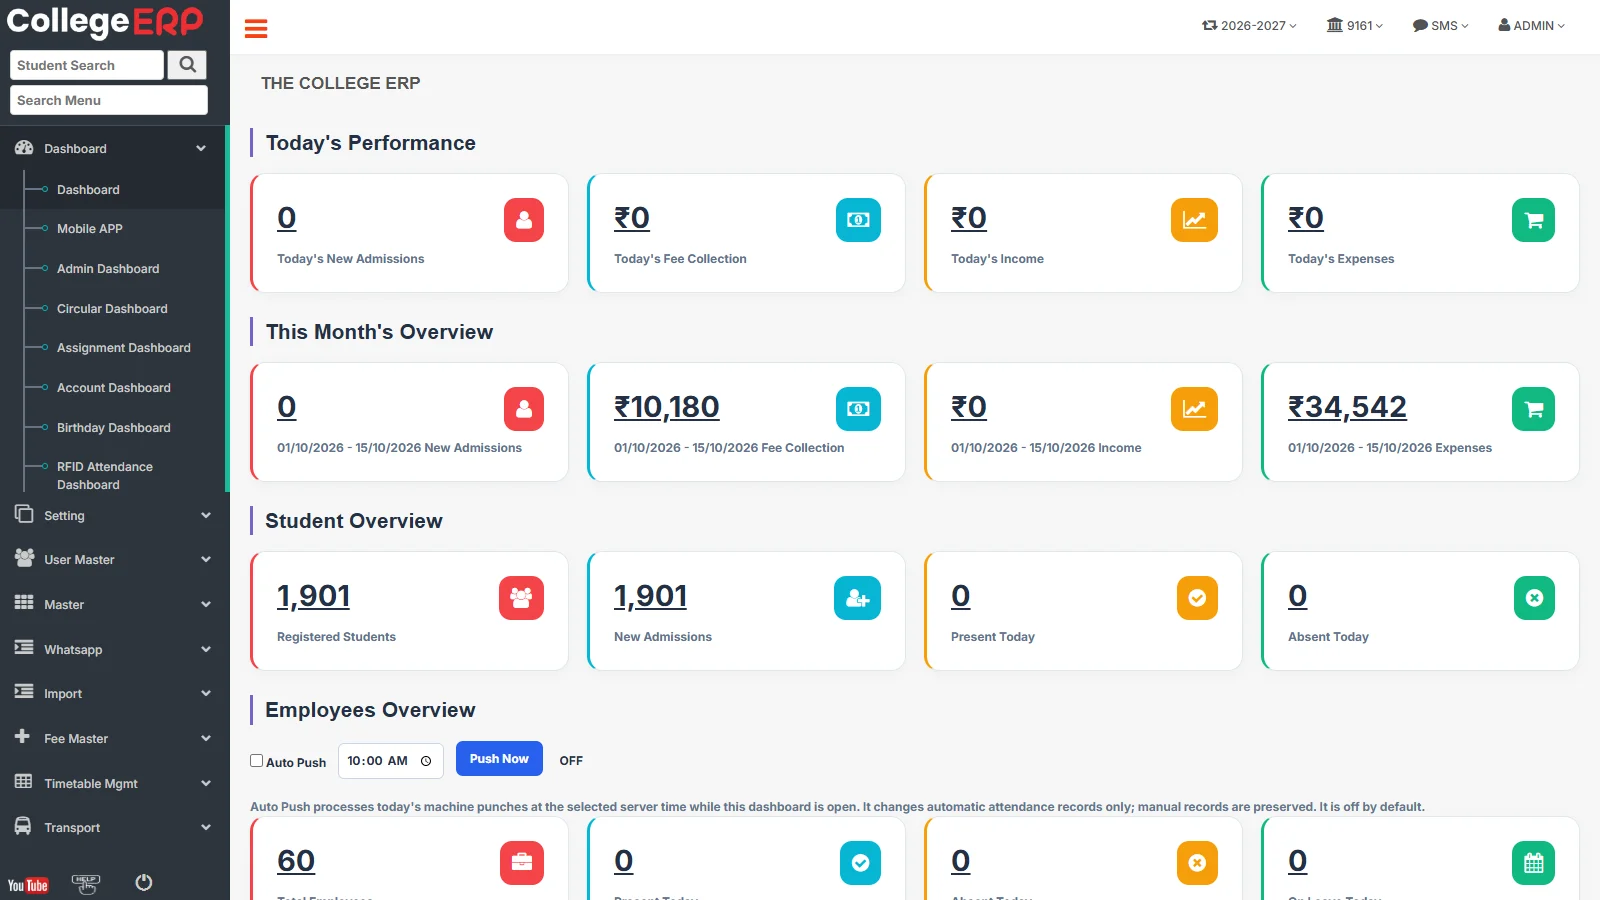Open Mobile APP dashboard item

(90, 229)
